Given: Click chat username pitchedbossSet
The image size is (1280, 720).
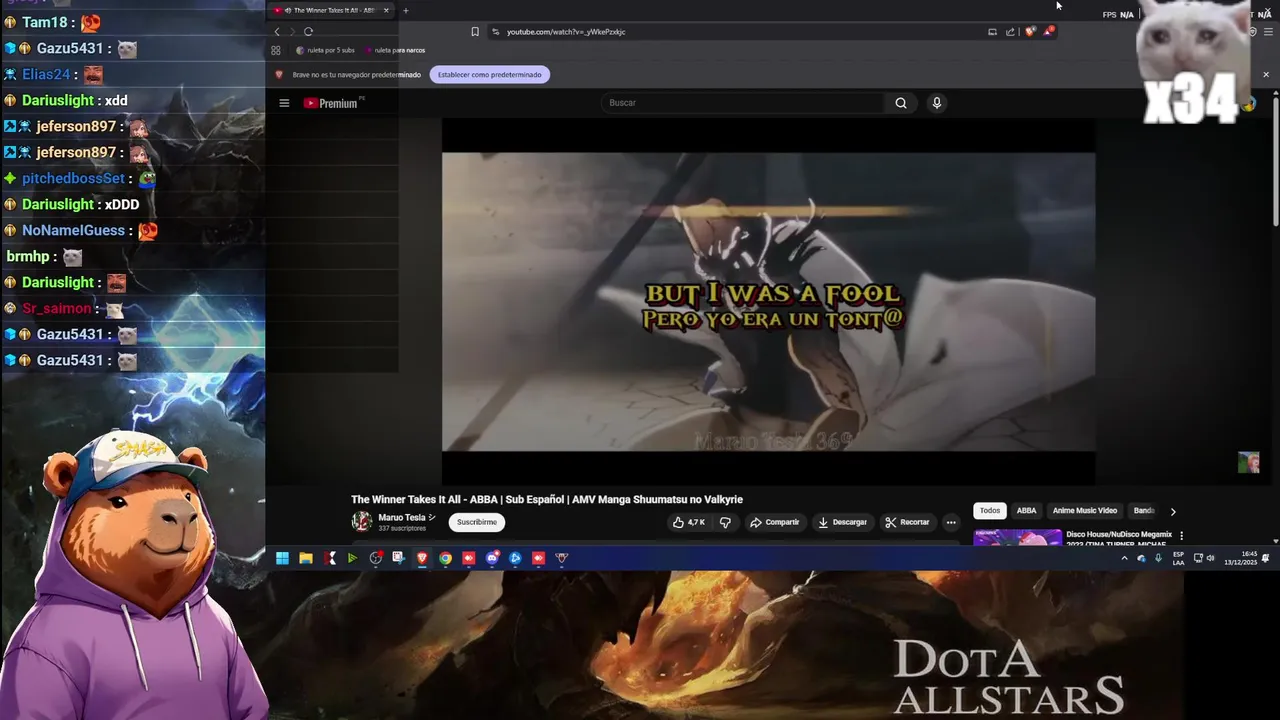Looking at the screenshot, I should 73,178.
